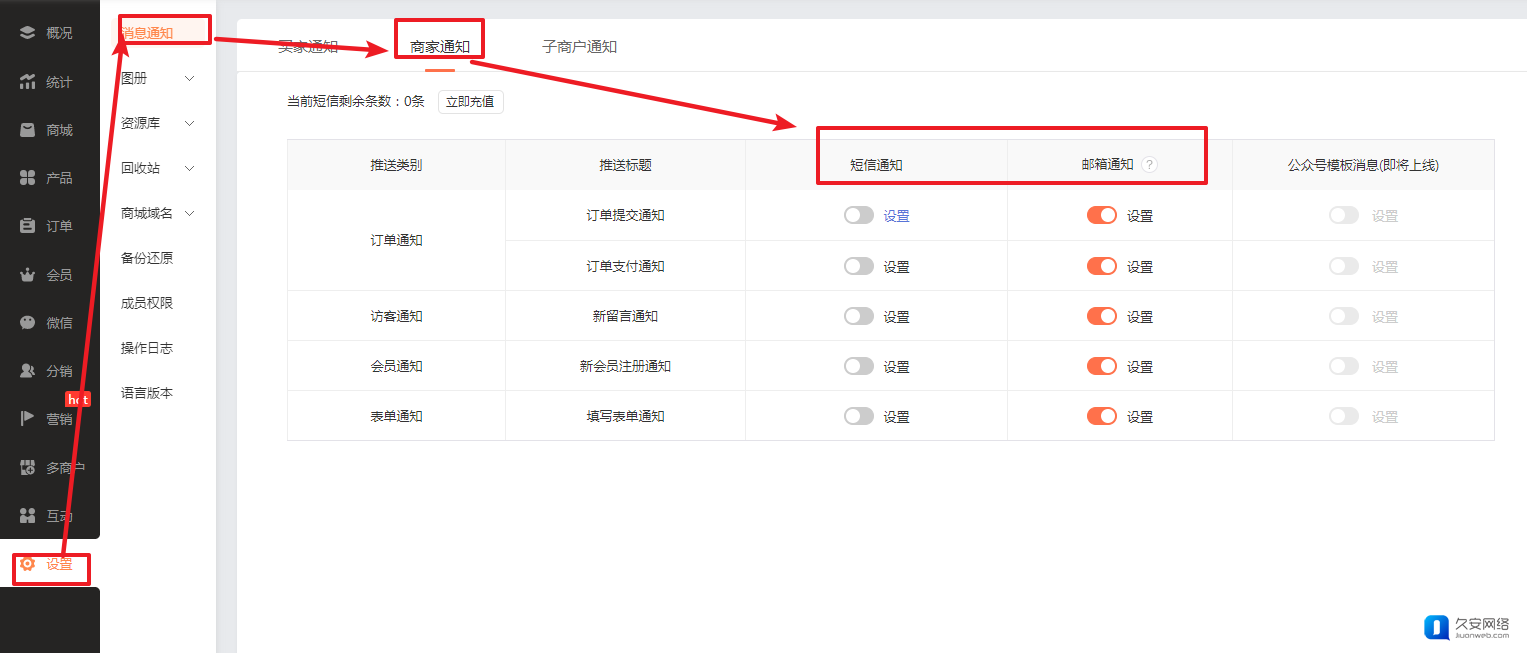The width and height of the screenshot is (1527, 653).
Task: Expand the 商城域名 submenu
Action: 189,213
